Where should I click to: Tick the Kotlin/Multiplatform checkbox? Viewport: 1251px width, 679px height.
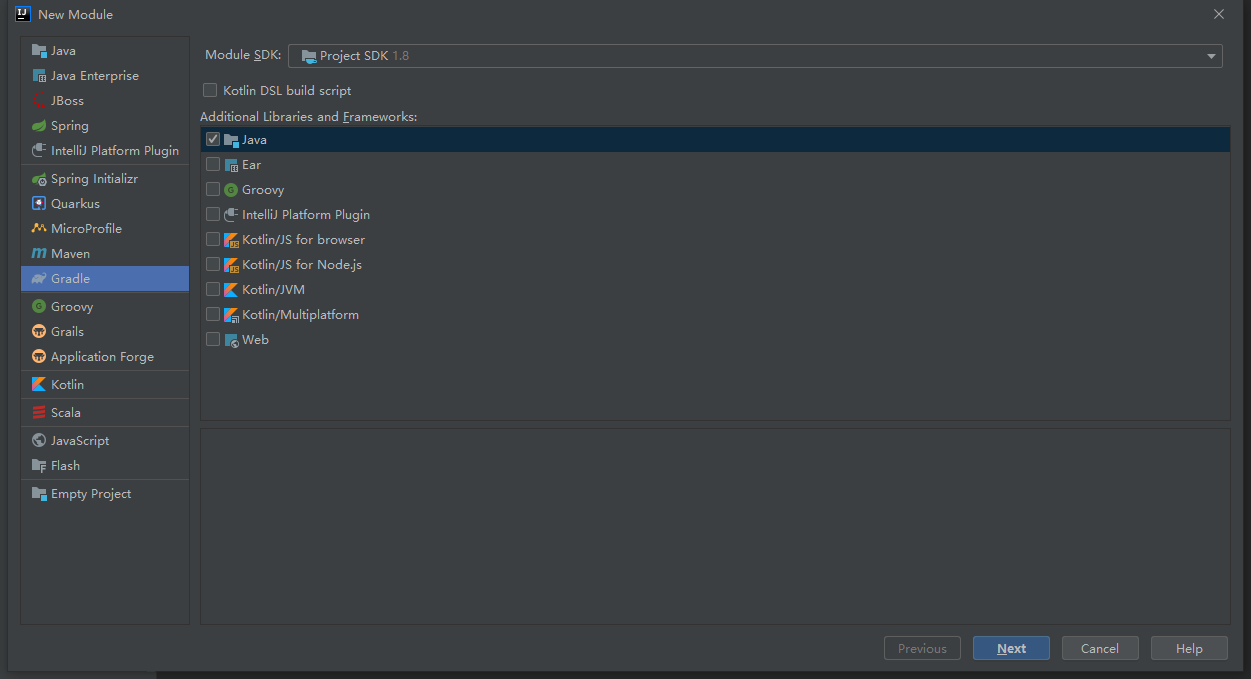click(213, 314)
